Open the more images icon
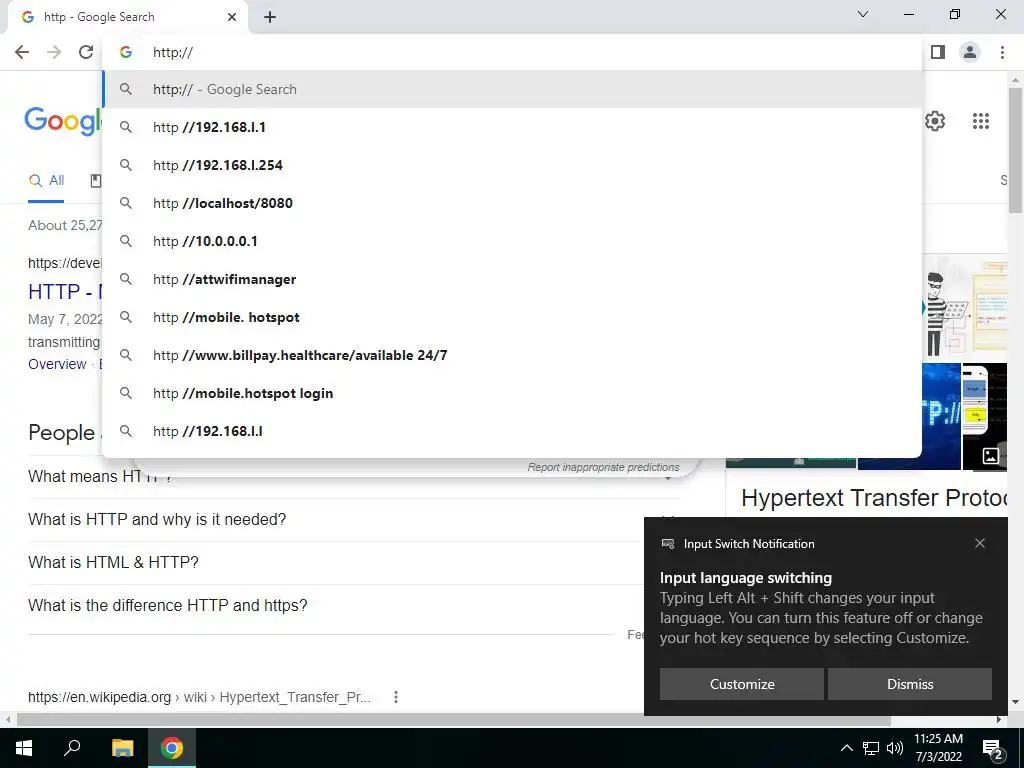Viewport: 1024px width, 768px height. [x=990, y=456]
